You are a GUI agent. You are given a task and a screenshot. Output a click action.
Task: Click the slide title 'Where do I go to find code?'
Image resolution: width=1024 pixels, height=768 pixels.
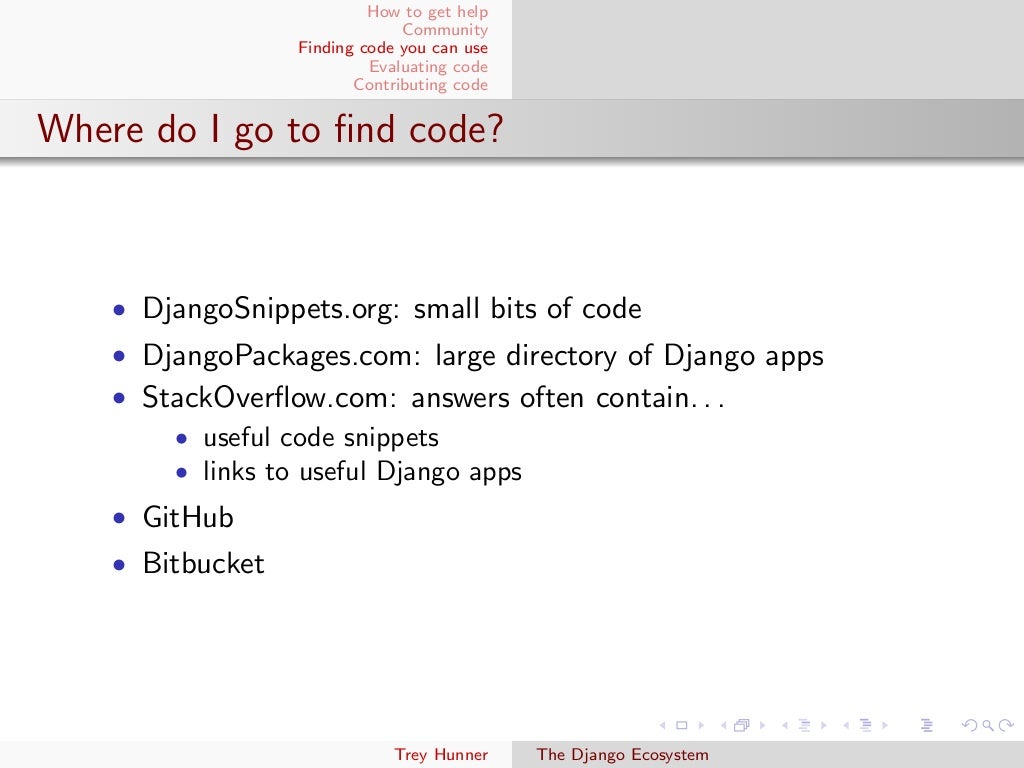point(270,129)
